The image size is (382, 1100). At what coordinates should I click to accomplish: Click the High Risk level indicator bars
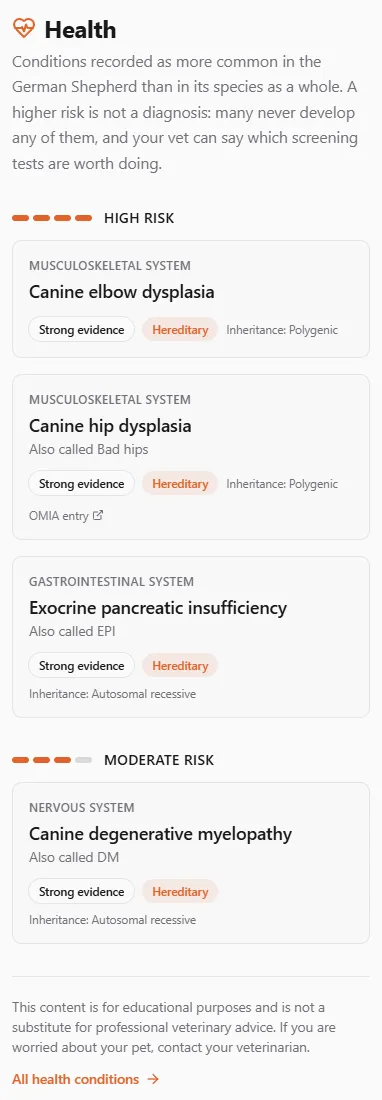(53, 218)
